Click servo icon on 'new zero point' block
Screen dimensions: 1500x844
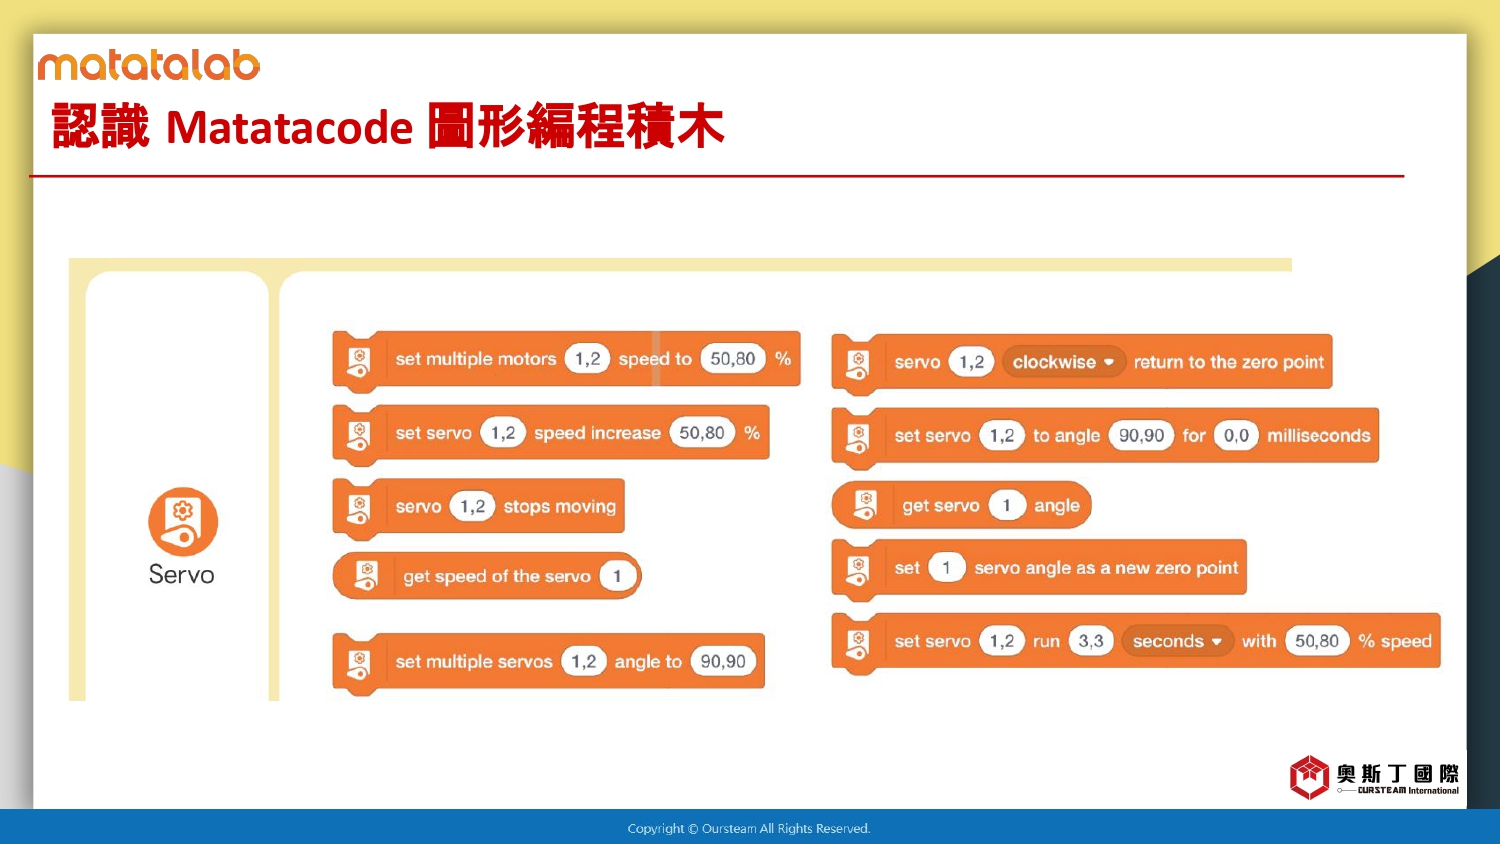[x=858, y=570]
